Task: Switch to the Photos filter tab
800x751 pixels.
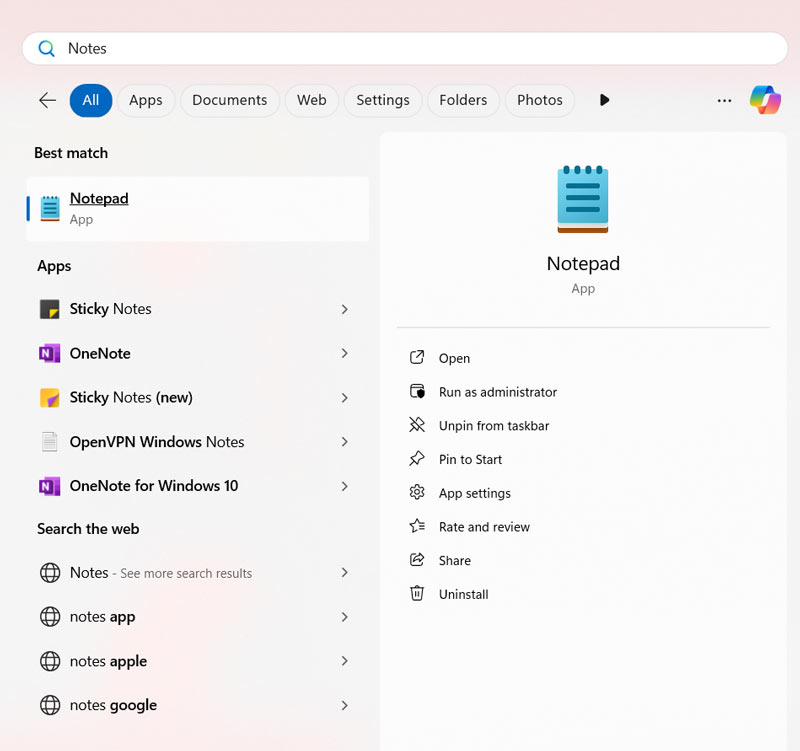Action: [x=540, y=100]
